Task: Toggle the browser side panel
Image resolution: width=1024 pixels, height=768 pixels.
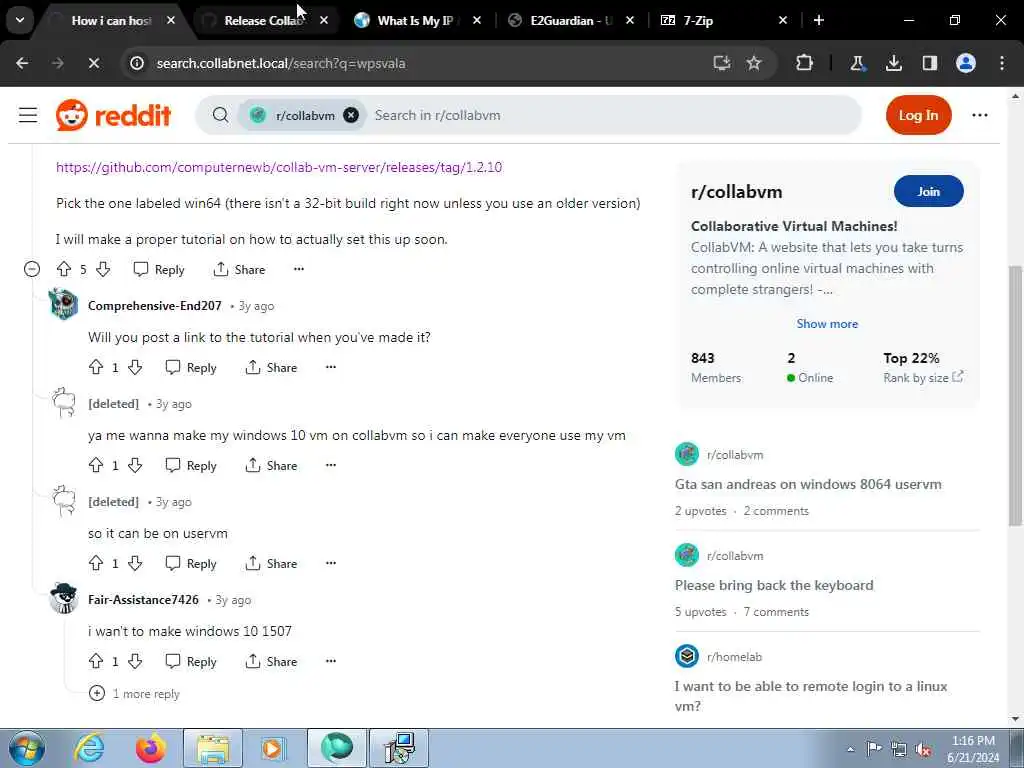Action: [x=929, y=63]
